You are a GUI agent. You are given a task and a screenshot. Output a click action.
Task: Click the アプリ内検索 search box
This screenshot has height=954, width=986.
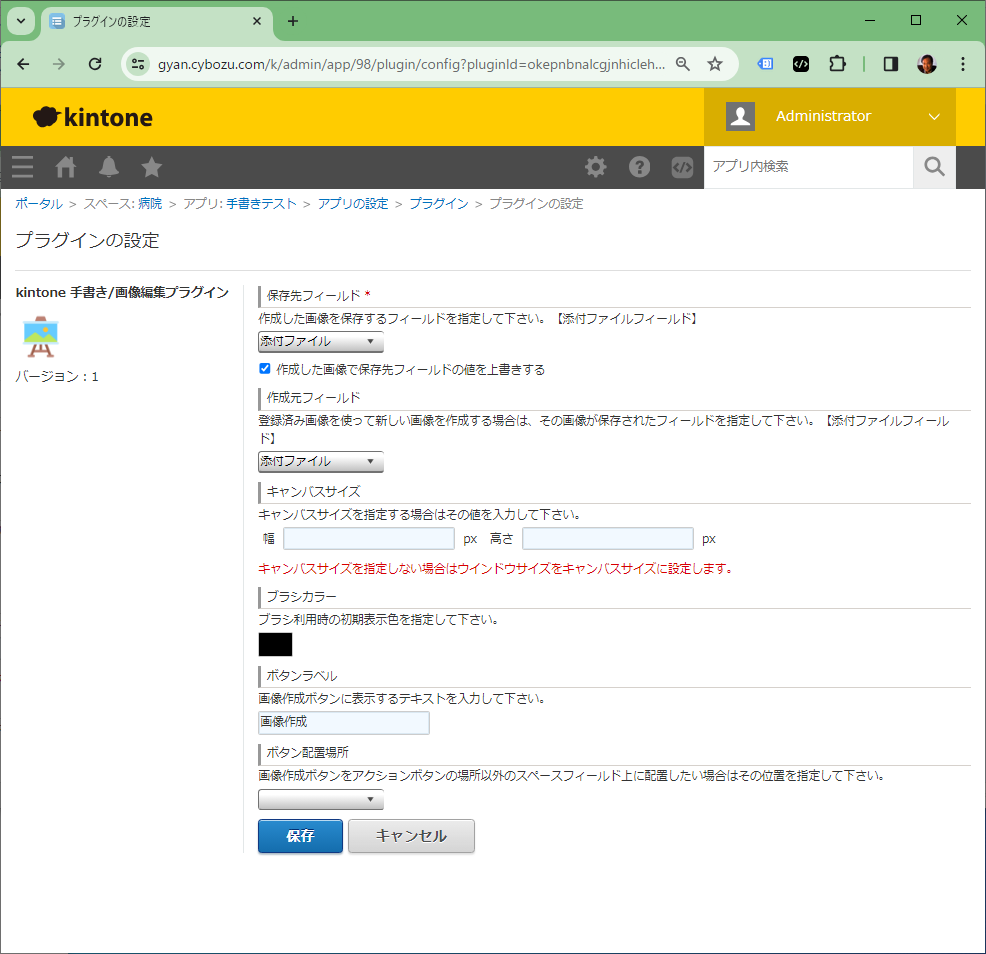(x=809, y=167)
